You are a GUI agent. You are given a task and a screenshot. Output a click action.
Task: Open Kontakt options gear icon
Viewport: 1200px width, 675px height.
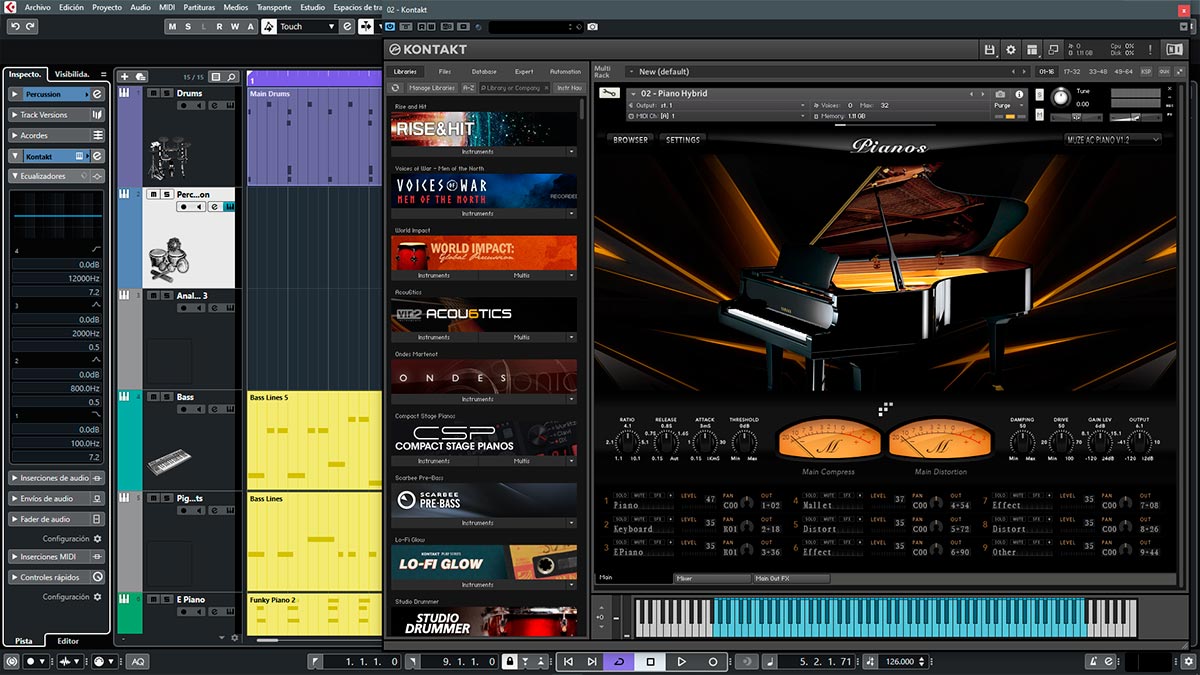1011,49
